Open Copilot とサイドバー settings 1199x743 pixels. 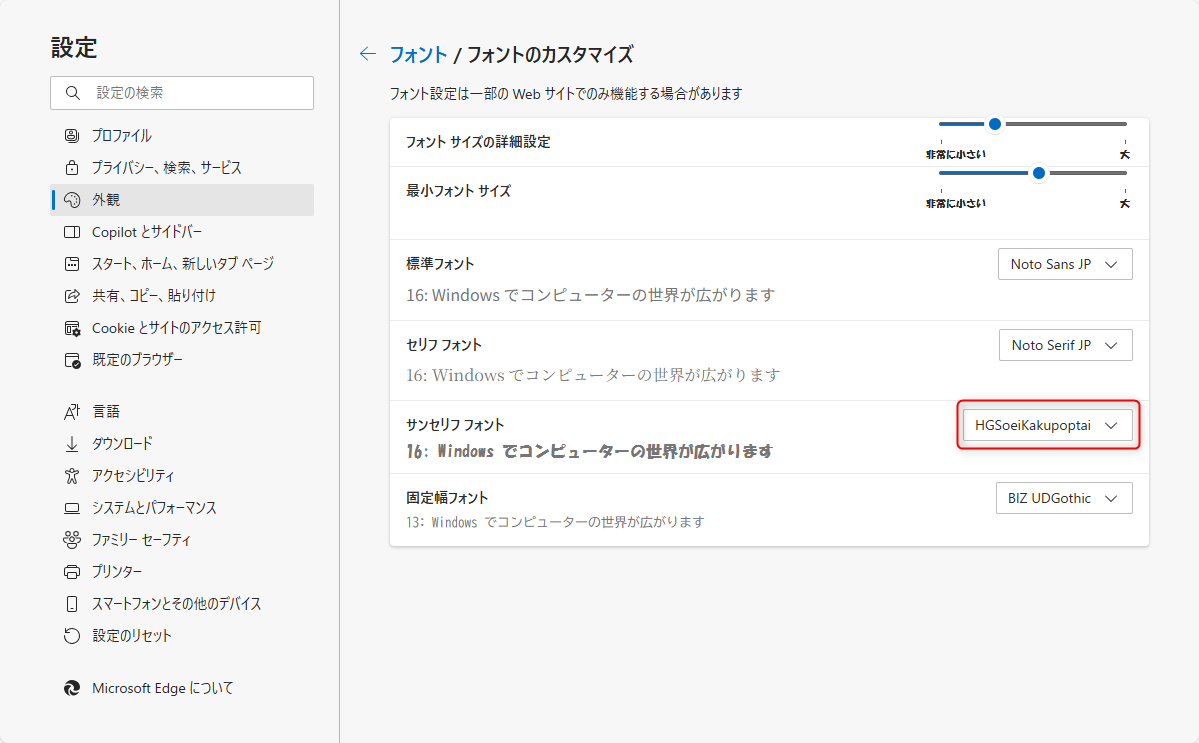pyautogui.click(x=182, y=232)
